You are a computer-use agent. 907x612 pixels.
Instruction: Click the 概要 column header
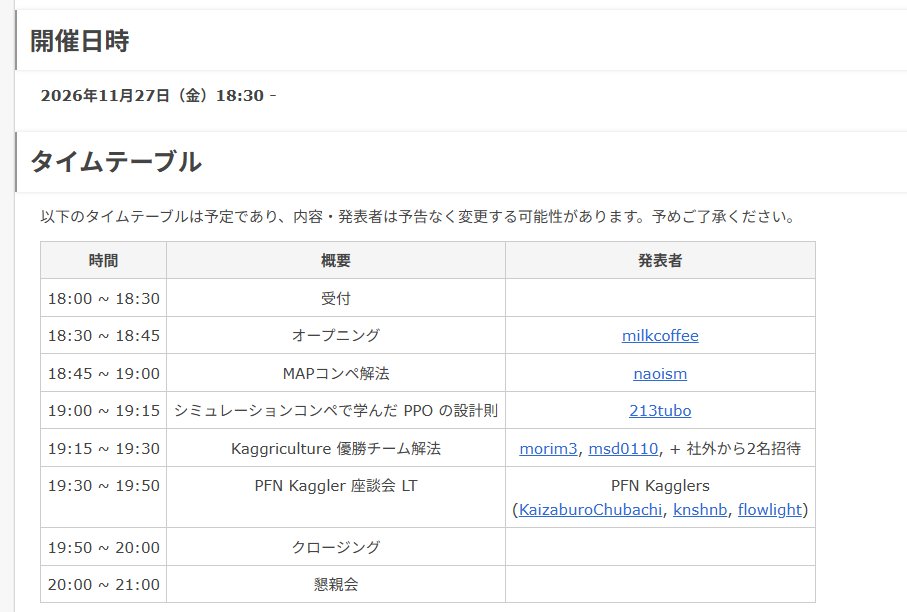336,260
